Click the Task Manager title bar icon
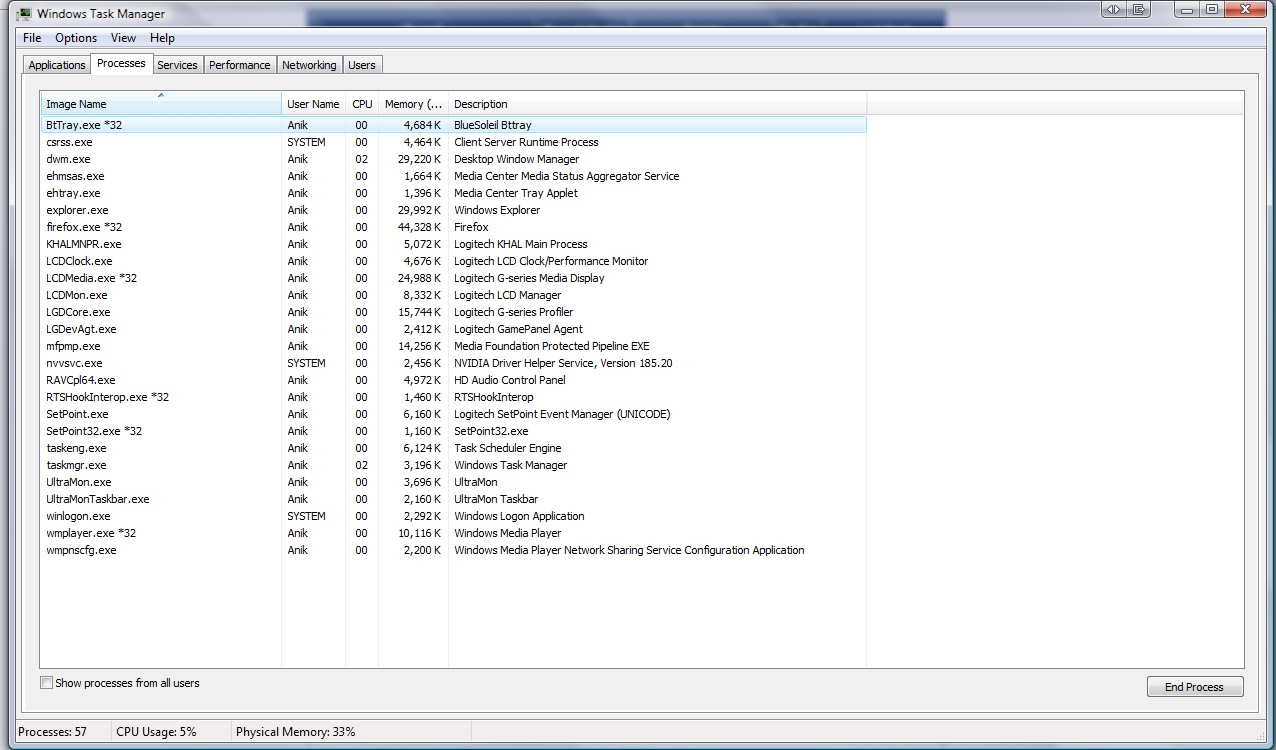This screenshot has width=1276, height=750. click(24, 14)
